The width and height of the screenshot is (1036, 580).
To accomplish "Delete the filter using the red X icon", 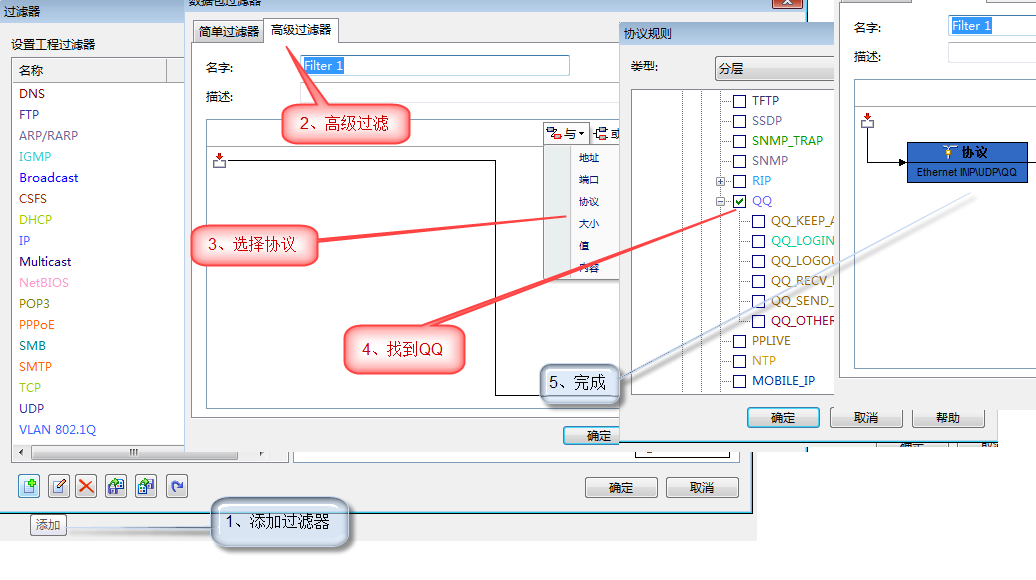I will pos(87,485).
